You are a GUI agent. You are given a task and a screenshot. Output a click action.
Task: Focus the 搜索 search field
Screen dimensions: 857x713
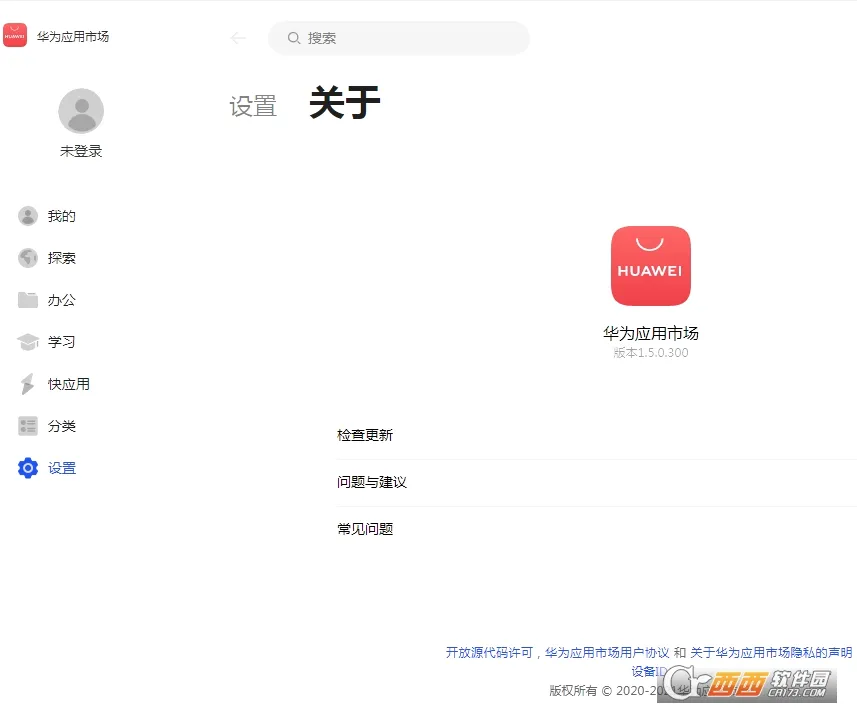(x=398, y=38)
